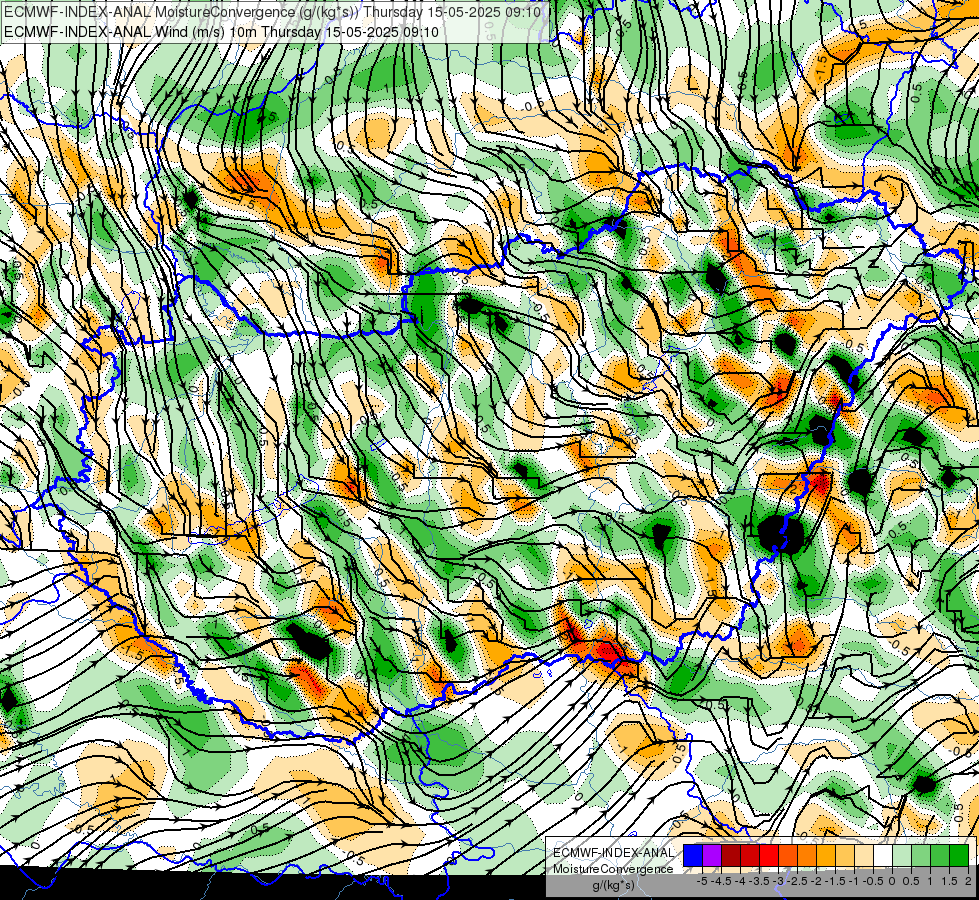This screenshot has height=900, width=979.
Task: Click the '-2.5' tick label in the legend
Action: click(x=797, y=881)
